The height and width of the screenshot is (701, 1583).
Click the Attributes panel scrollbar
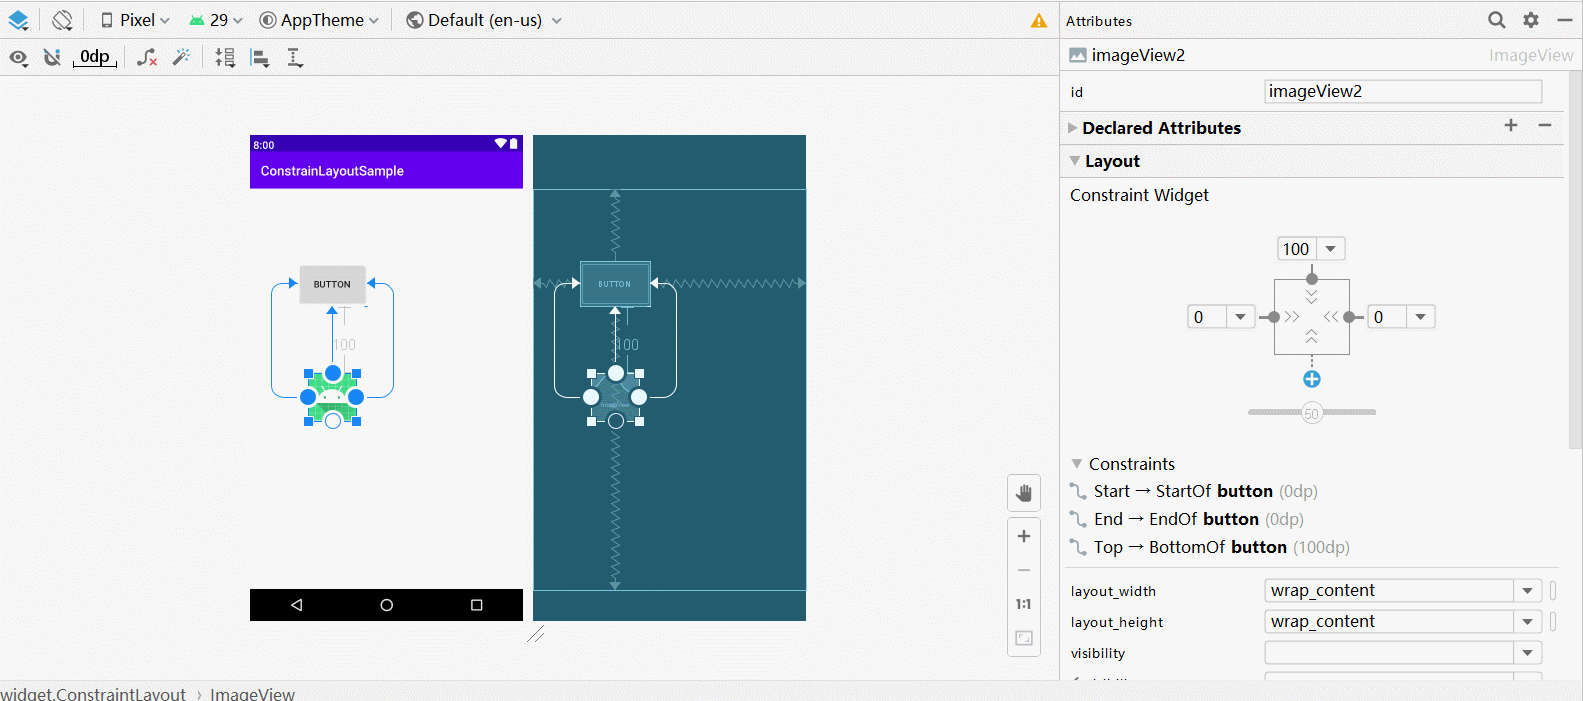[1575, 260]
